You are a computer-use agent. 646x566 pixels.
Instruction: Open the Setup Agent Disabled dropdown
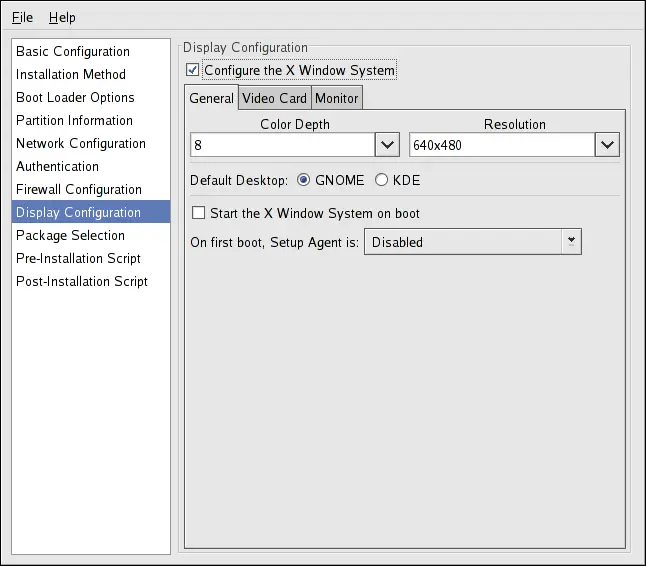point(472,242)
